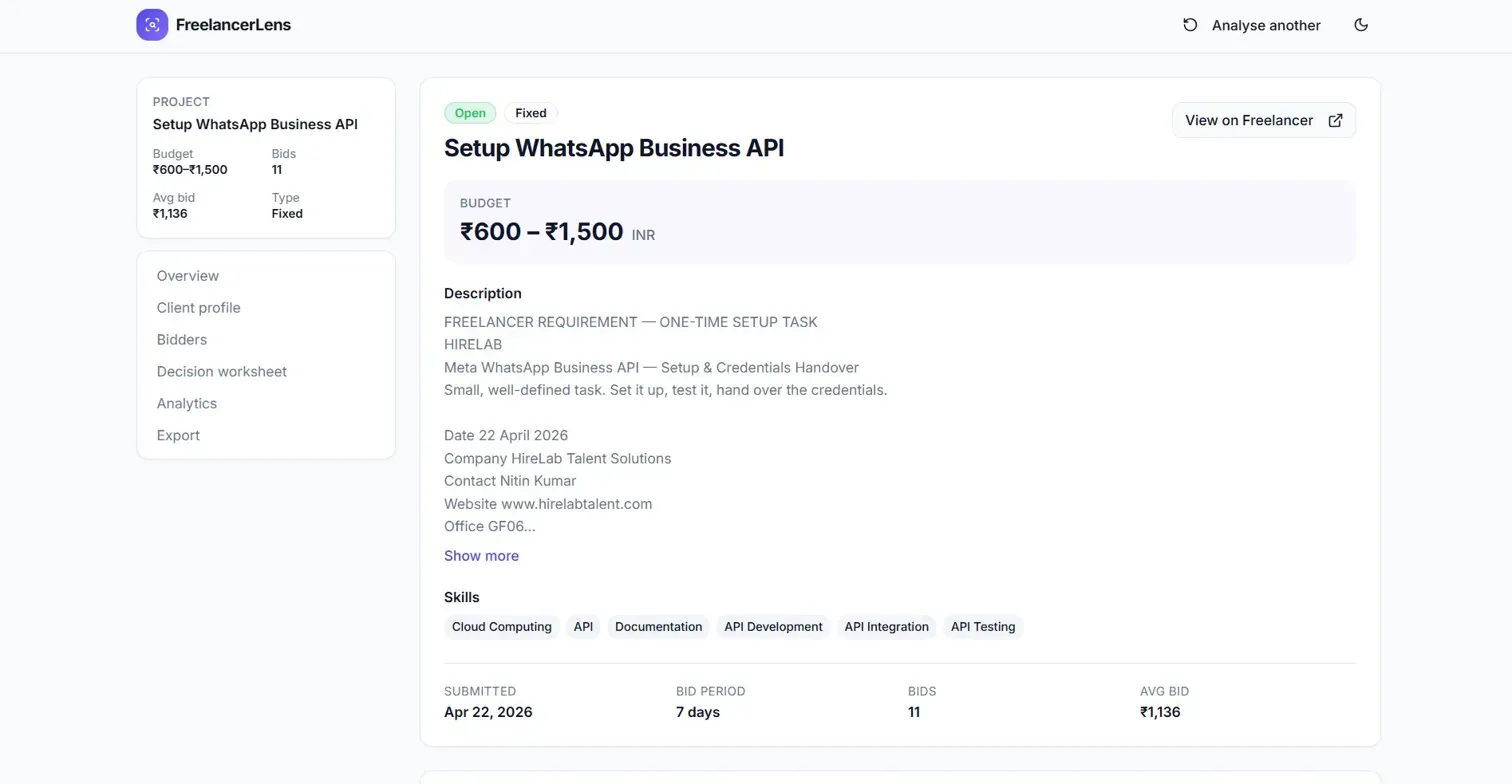Click the external link icon on View on Freelancer
Screen dimensions: 1512x784
(x=1335, y=120)
